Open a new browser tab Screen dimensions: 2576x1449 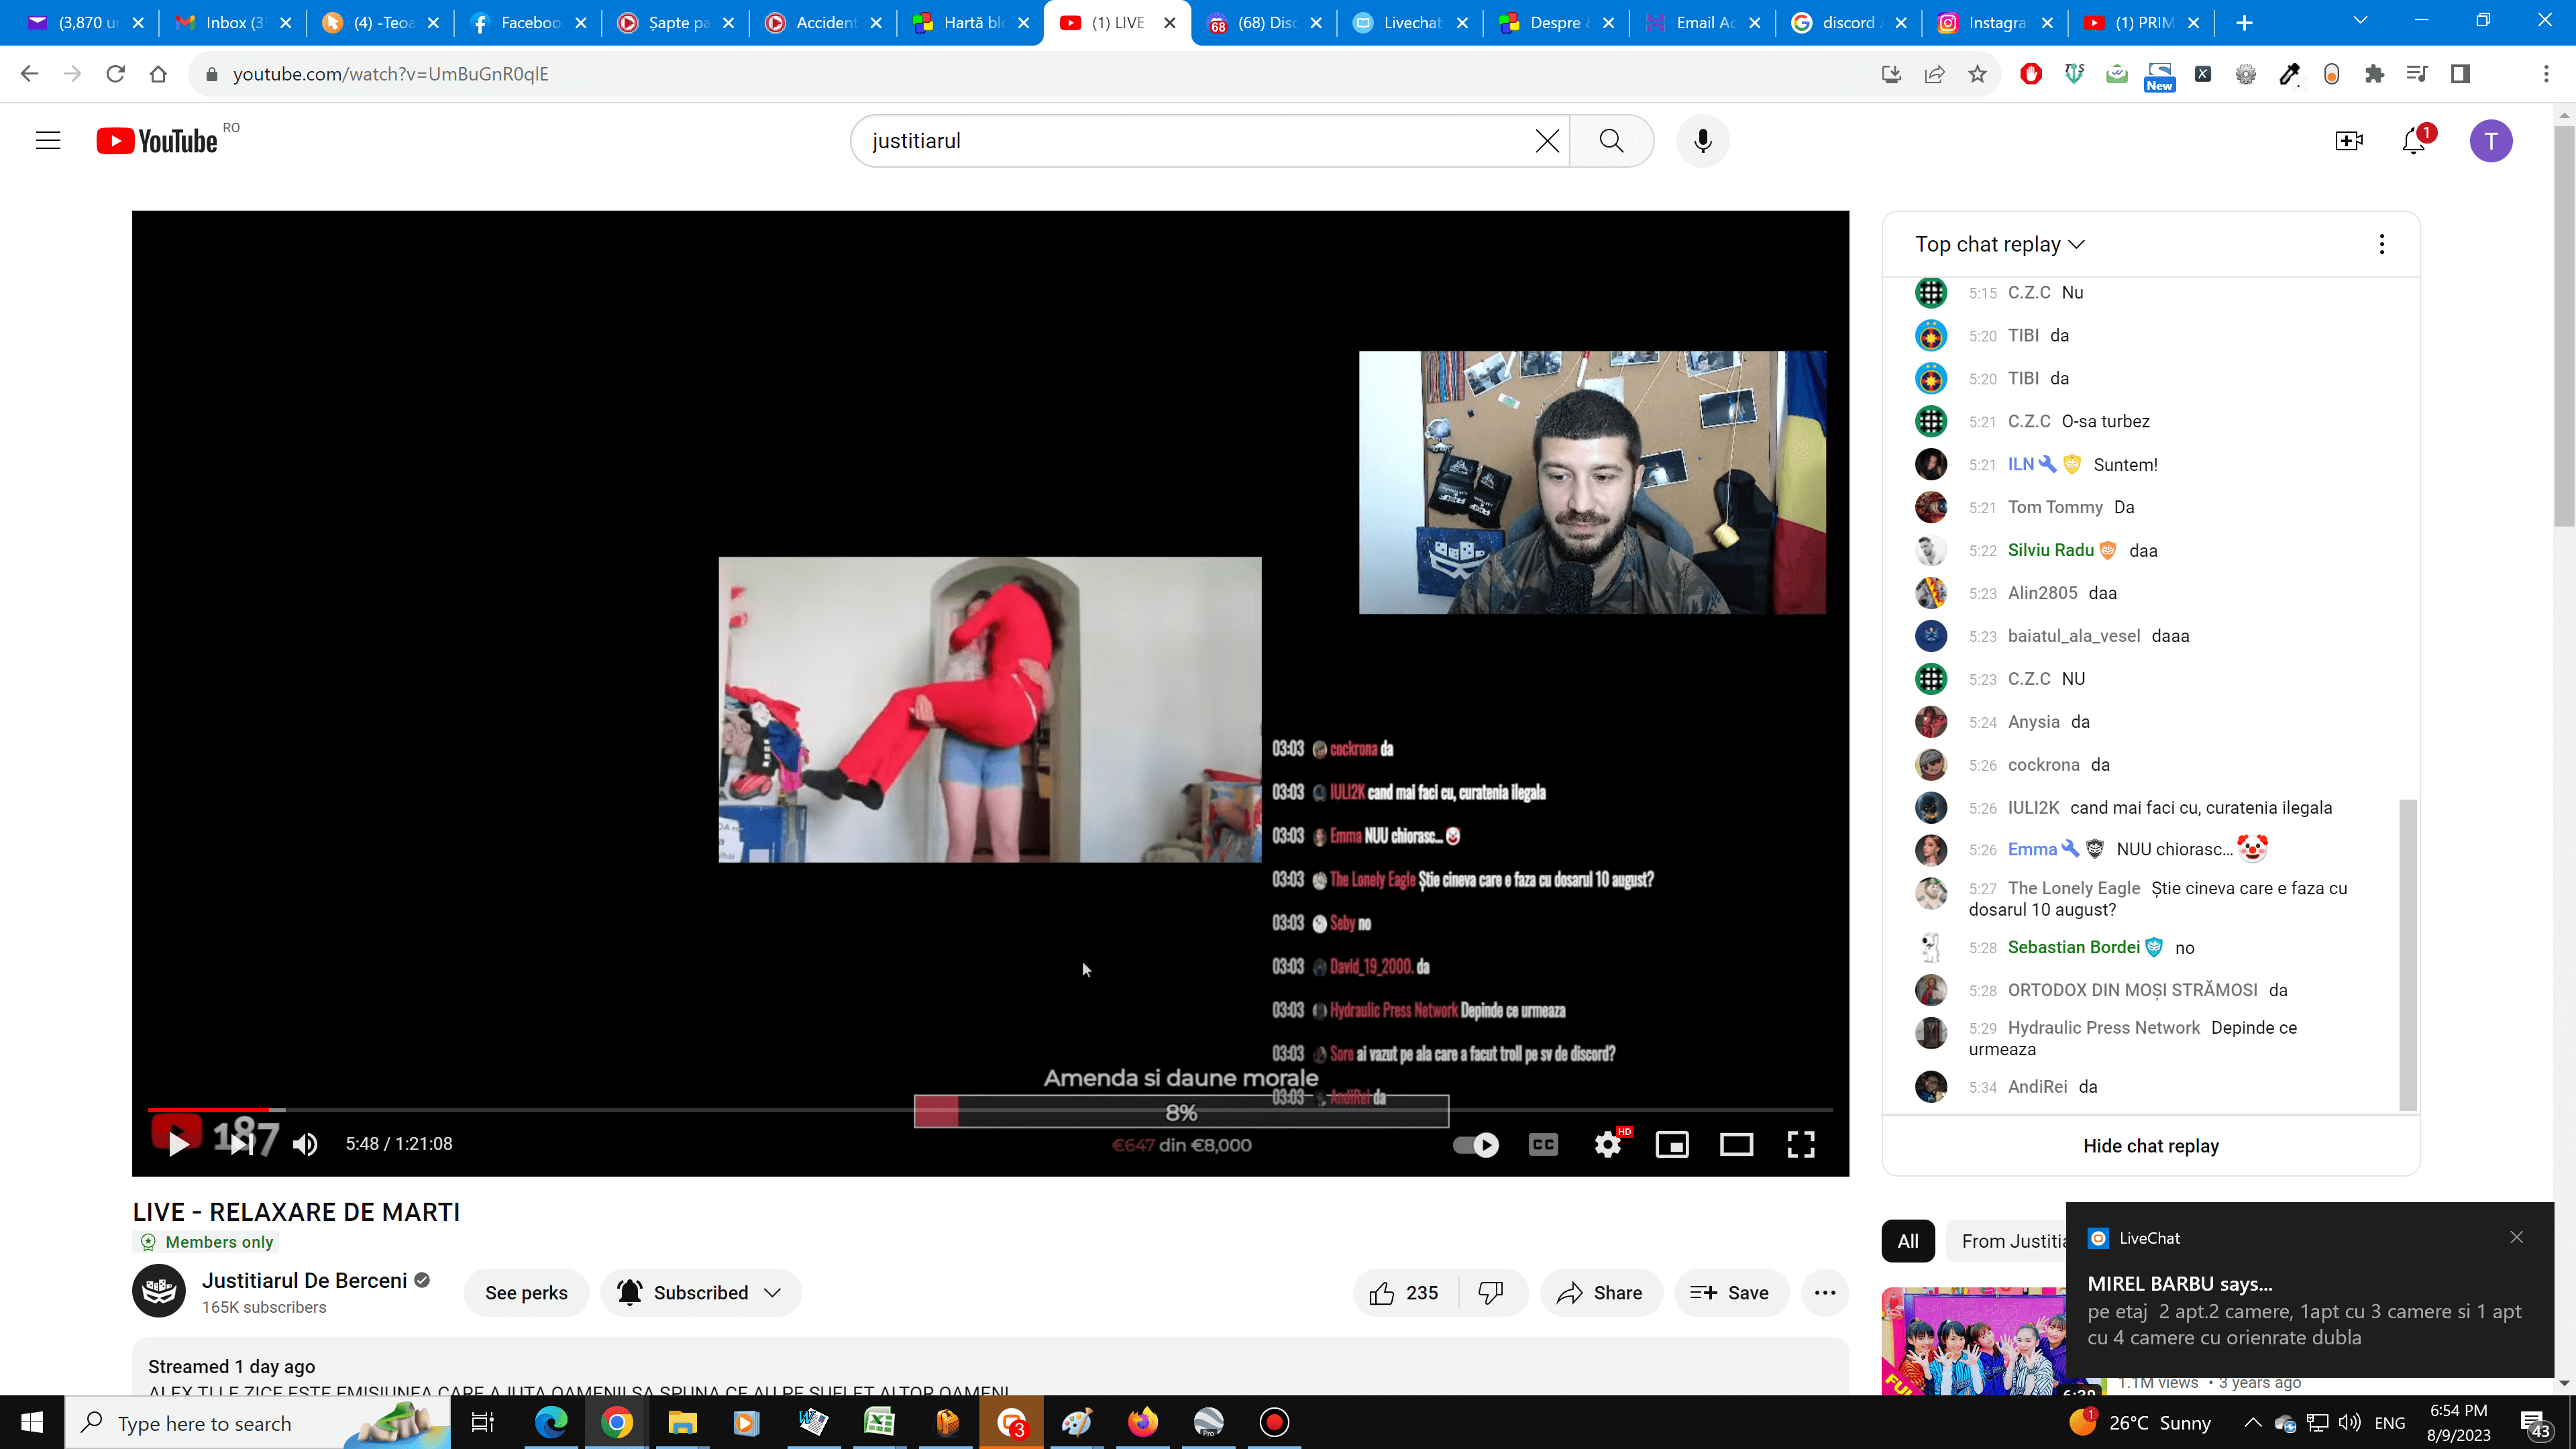coord(2244,22)
